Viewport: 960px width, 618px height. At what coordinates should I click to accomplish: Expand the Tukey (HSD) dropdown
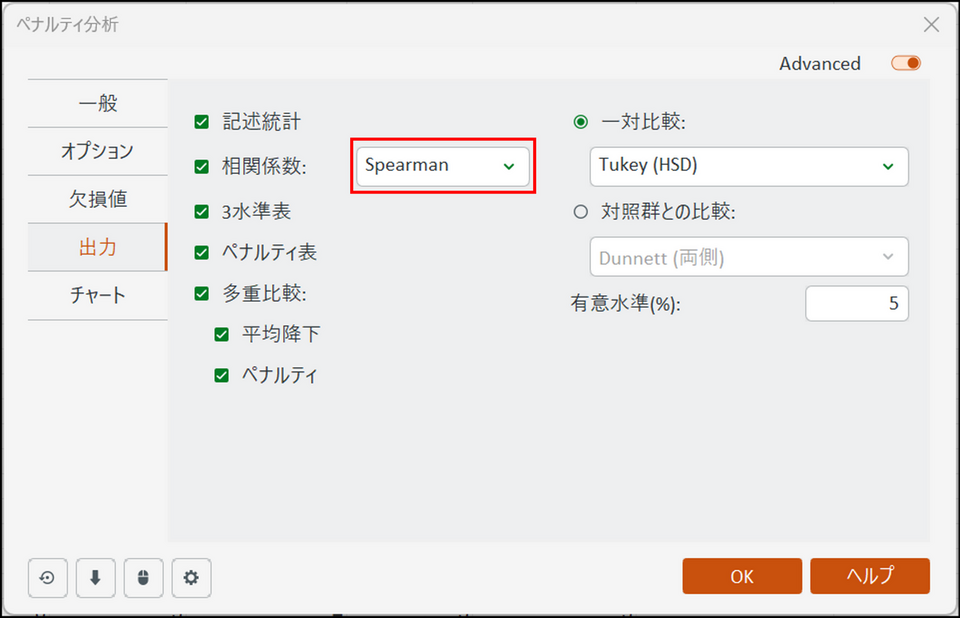point(748,166)
